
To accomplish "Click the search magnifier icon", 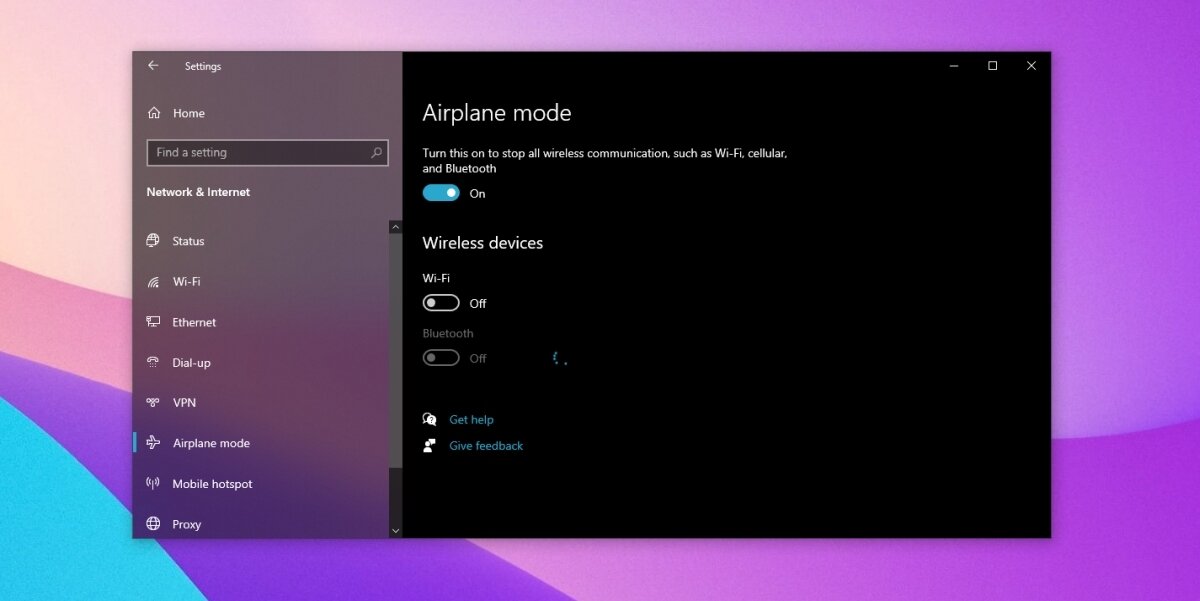I will click(376, 152).
